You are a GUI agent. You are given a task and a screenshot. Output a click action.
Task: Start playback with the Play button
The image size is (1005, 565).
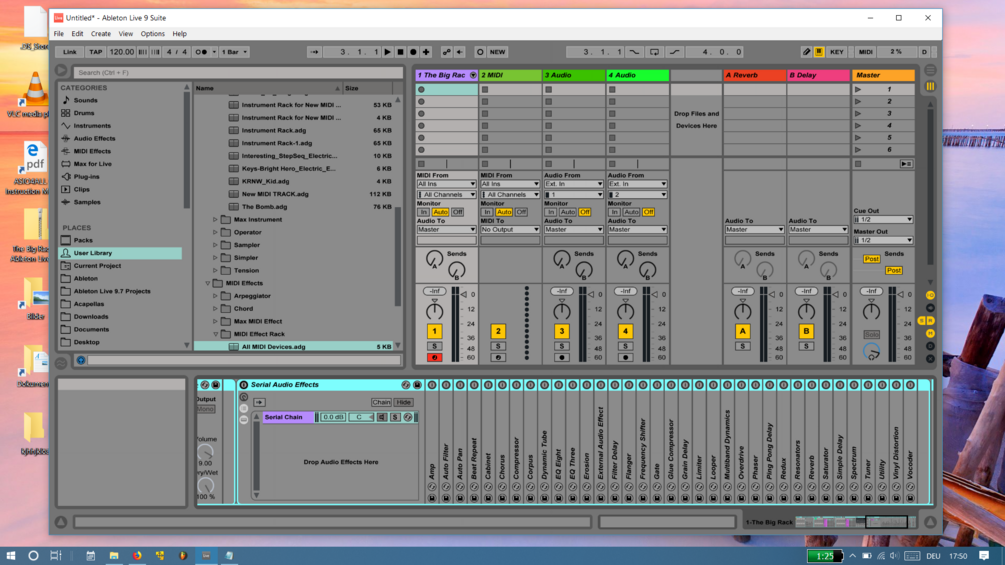[387, 52]
